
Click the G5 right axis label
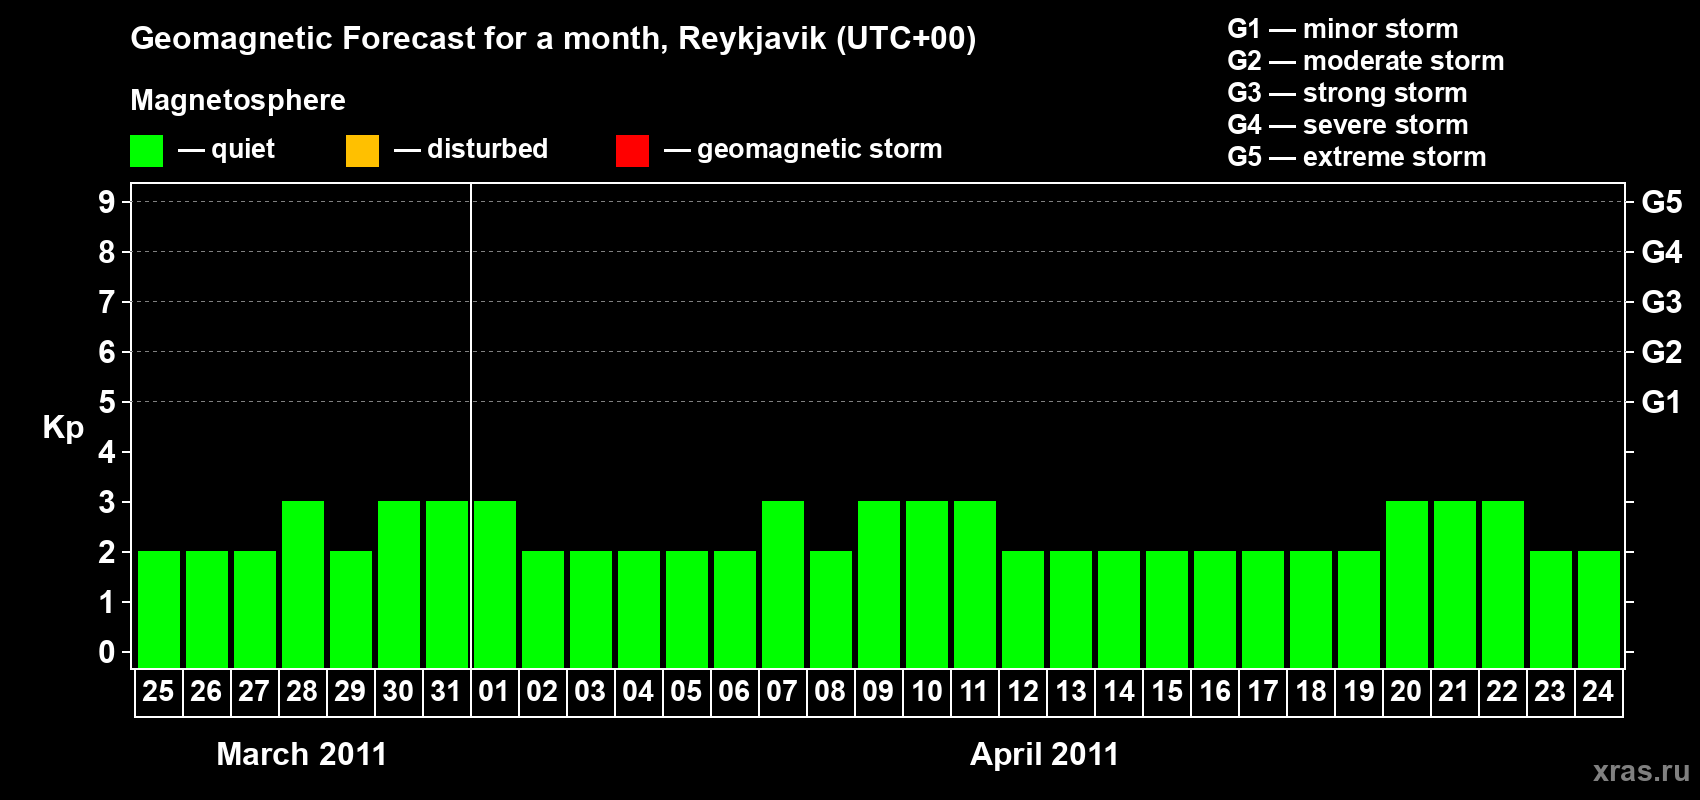pos(1662,202)
